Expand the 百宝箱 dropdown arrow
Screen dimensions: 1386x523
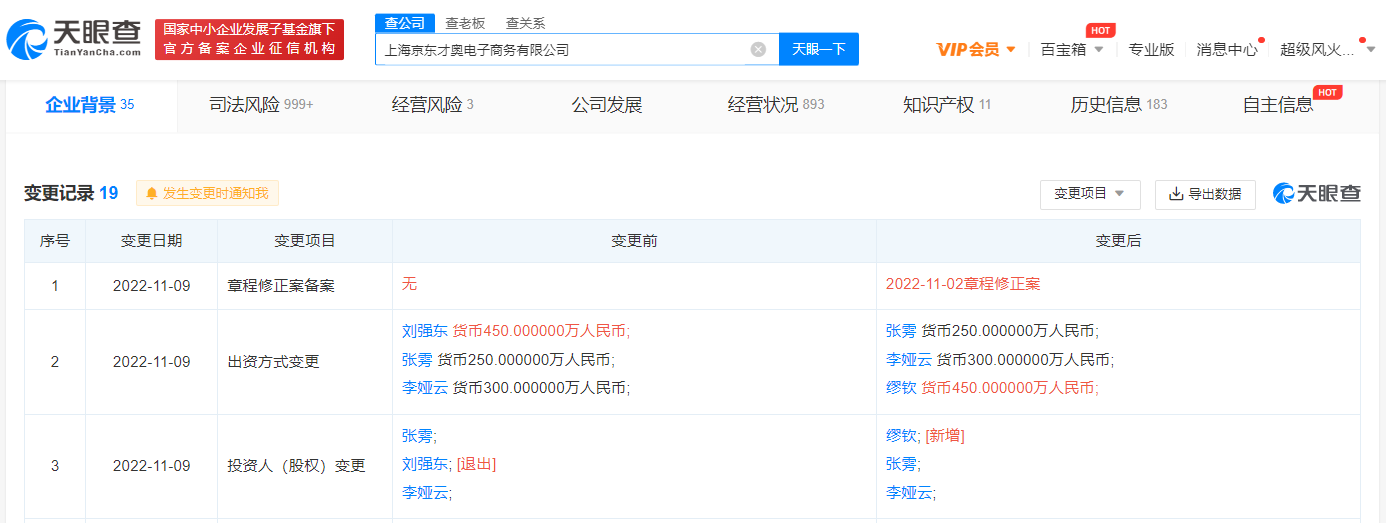pyautogui.click(x=1099, y=49)
